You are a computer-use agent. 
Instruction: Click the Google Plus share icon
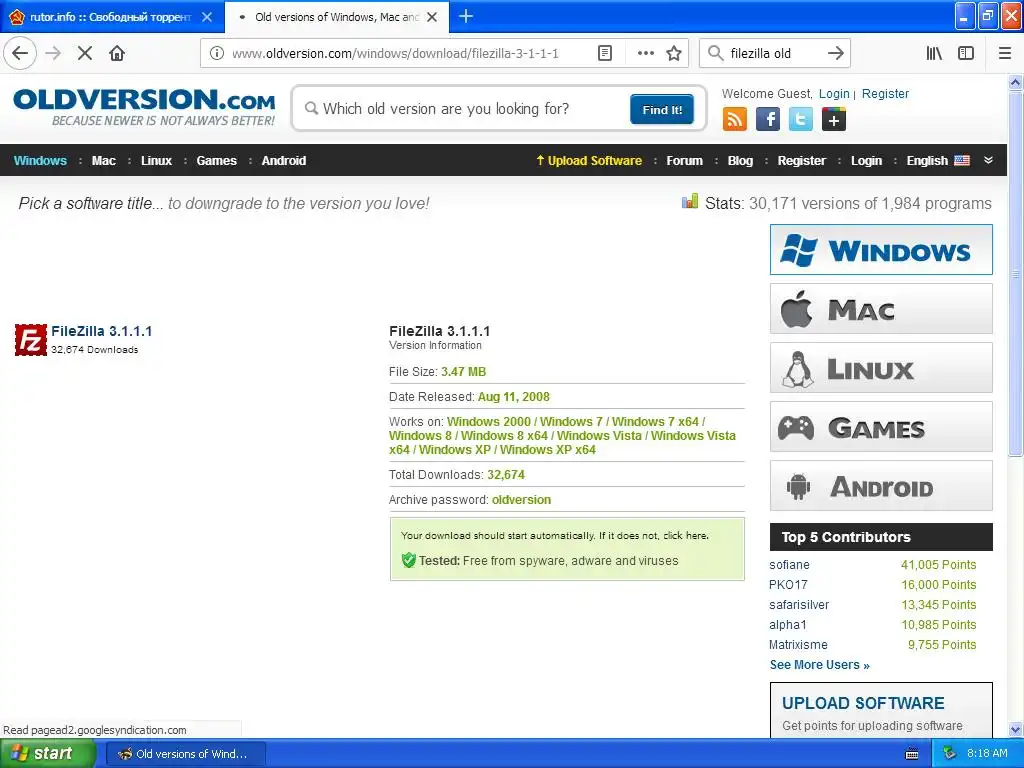[x=834, y=120]
